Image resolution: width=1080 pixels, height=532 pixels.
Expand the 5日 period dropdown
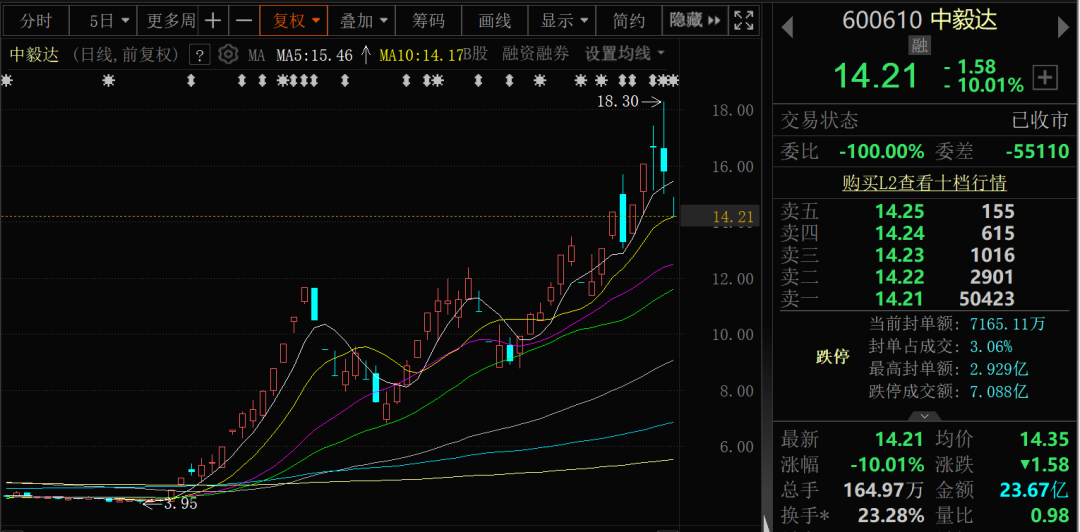coord(107,20)
